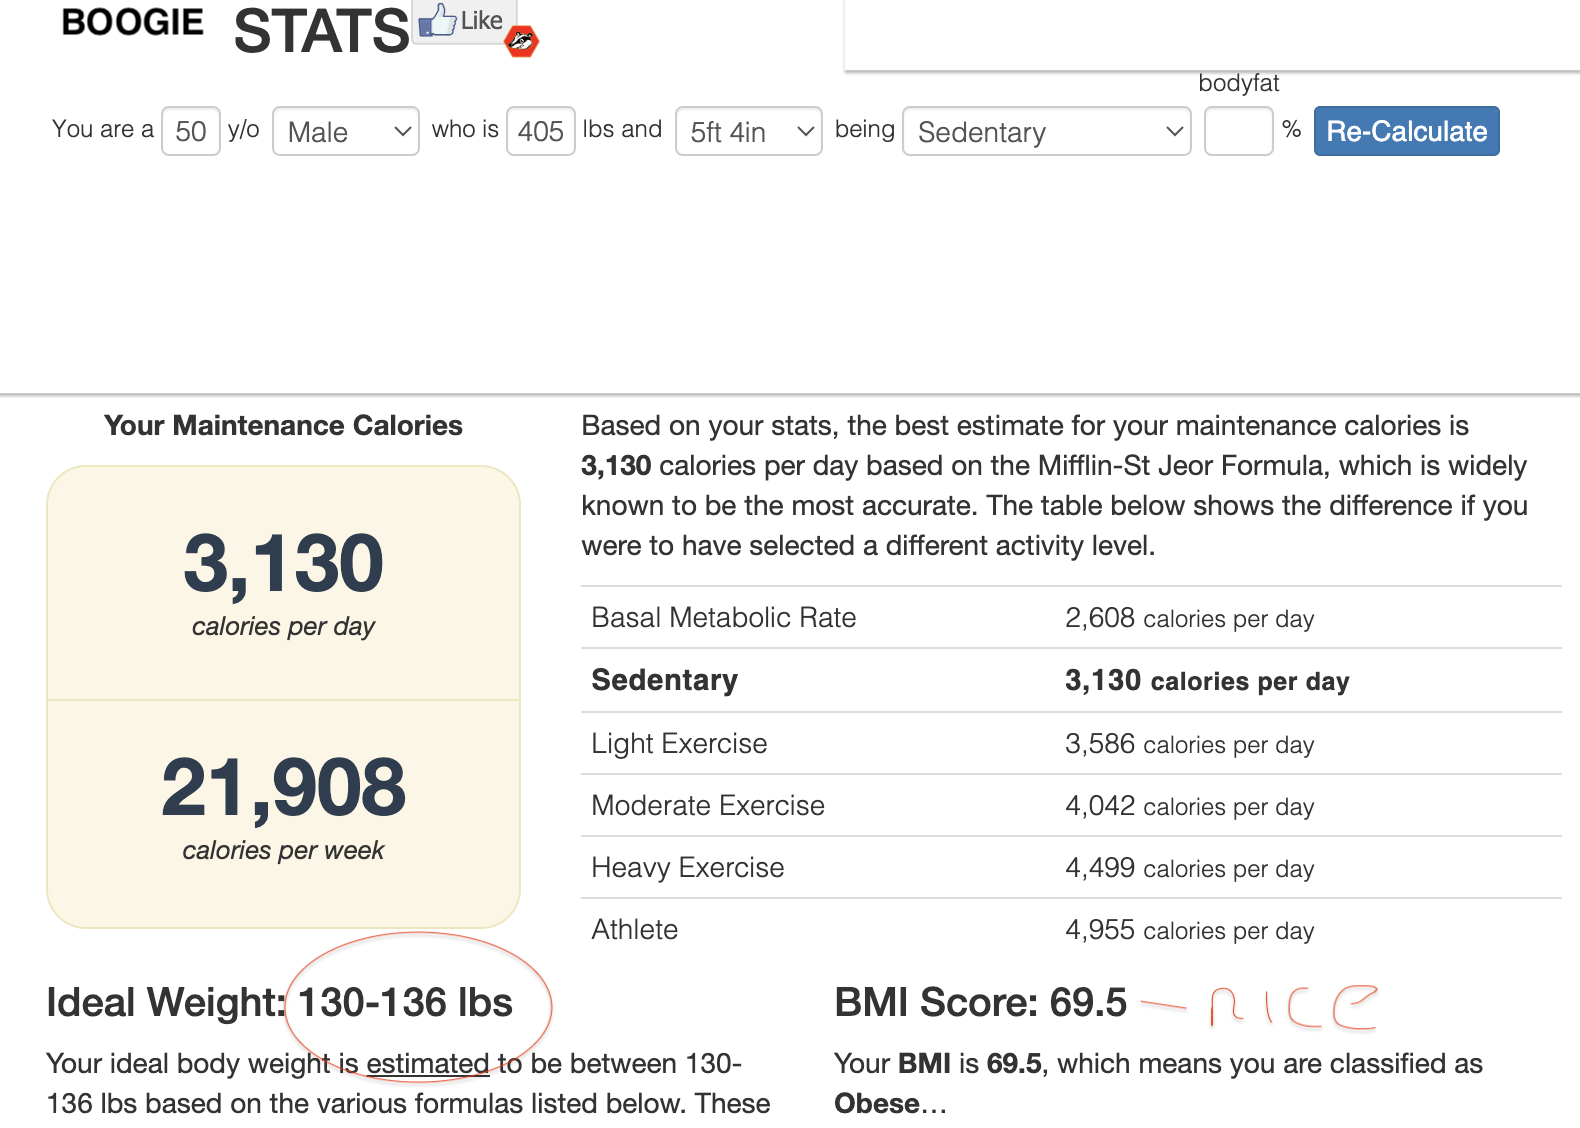This screenshot has height=1128, width=1580.
Task: Click the large 3,130 calories per day figure
Action: point(283,565)
